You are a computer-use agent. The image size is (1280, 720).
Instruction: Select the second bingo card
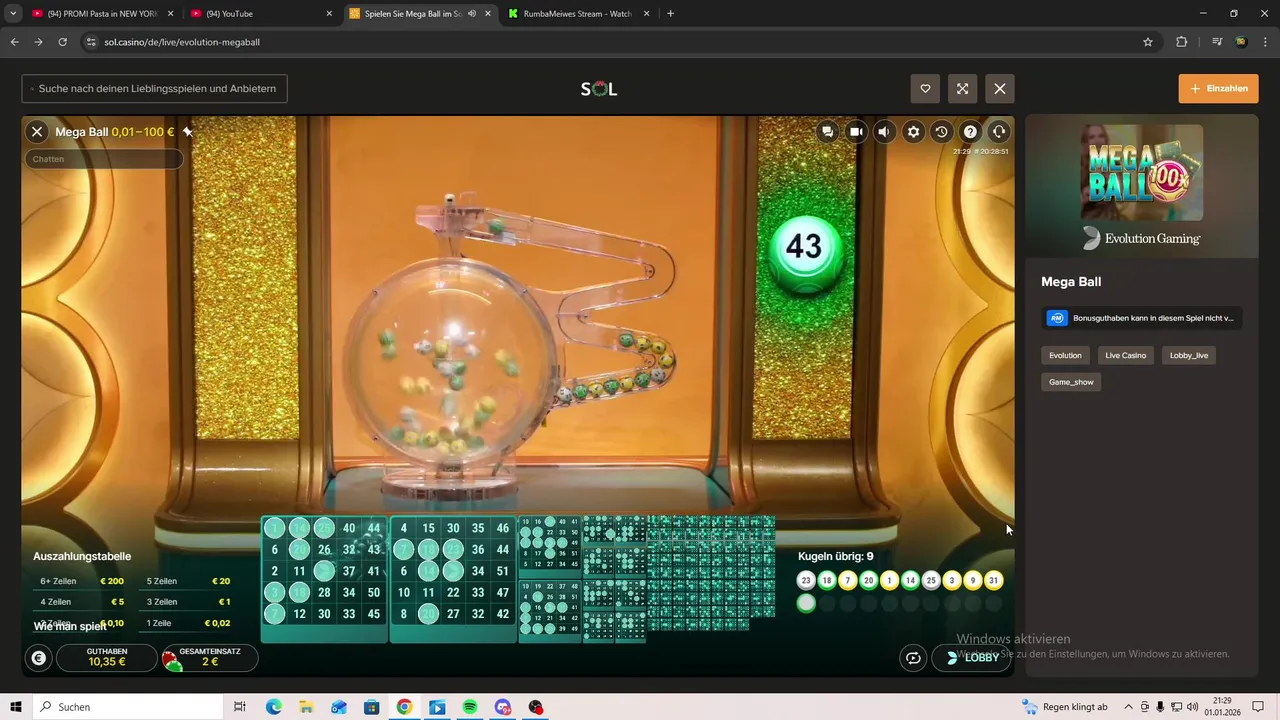point(452,579)
